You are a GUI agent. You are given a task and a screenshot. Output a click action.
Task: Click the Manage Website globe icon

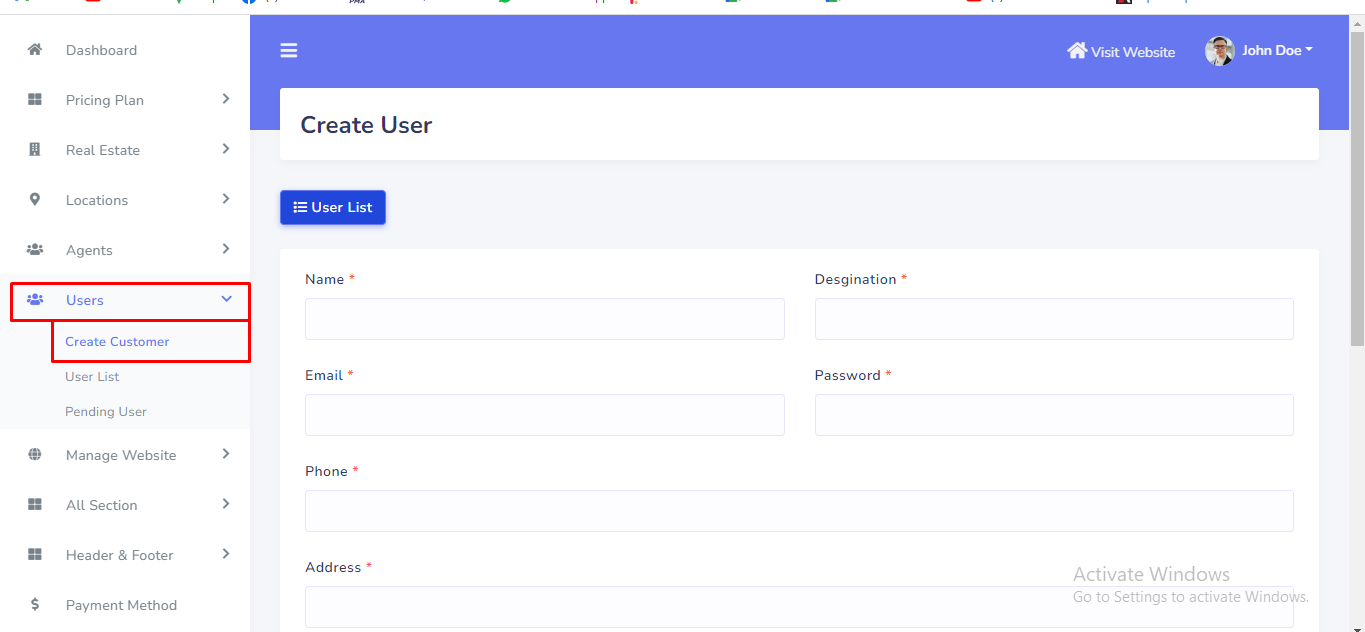35,455
